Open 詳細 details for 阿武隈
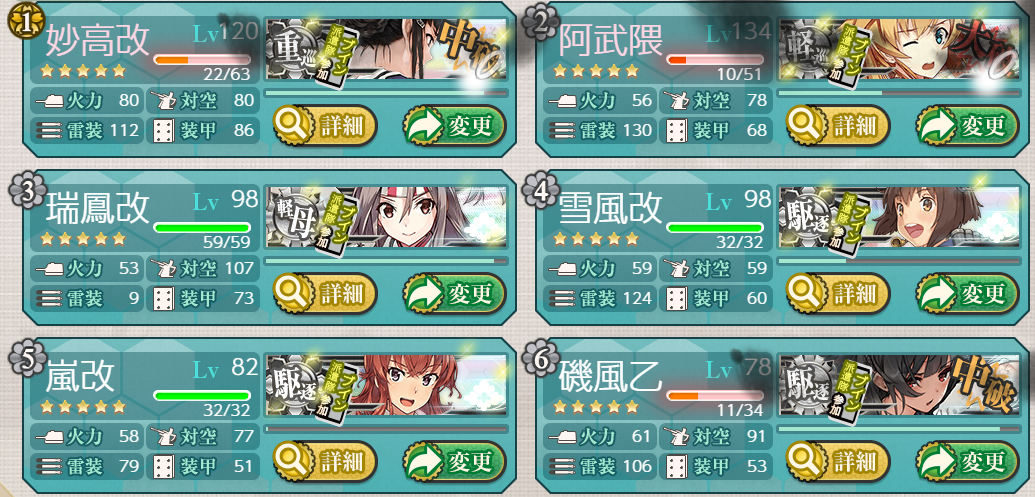The width and height of the screenshot is (1035, 497). tap(838, 125)
